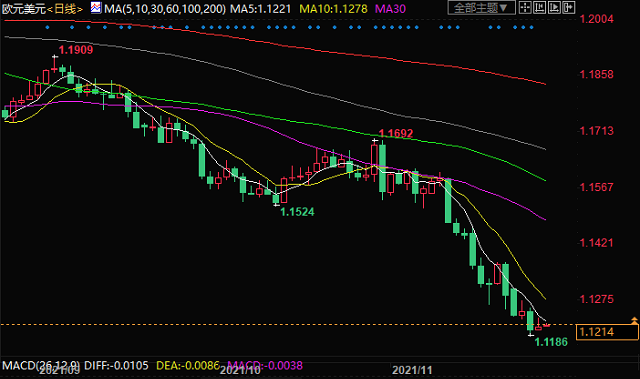This screenshot has height=379, width=640.
Task: Click the 欧元美元 symbol title
Action: [x=23, y=9]
